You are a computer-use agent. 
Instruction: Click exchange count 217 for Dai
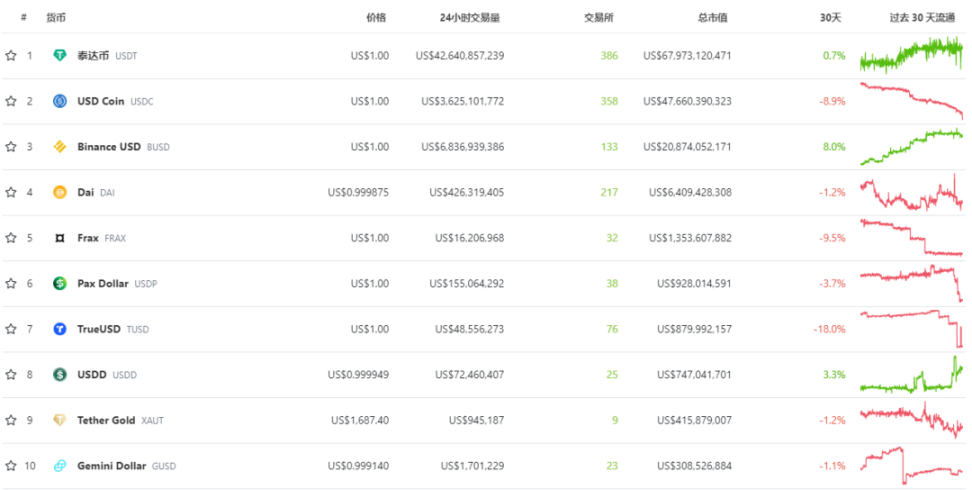pos(609,192)
